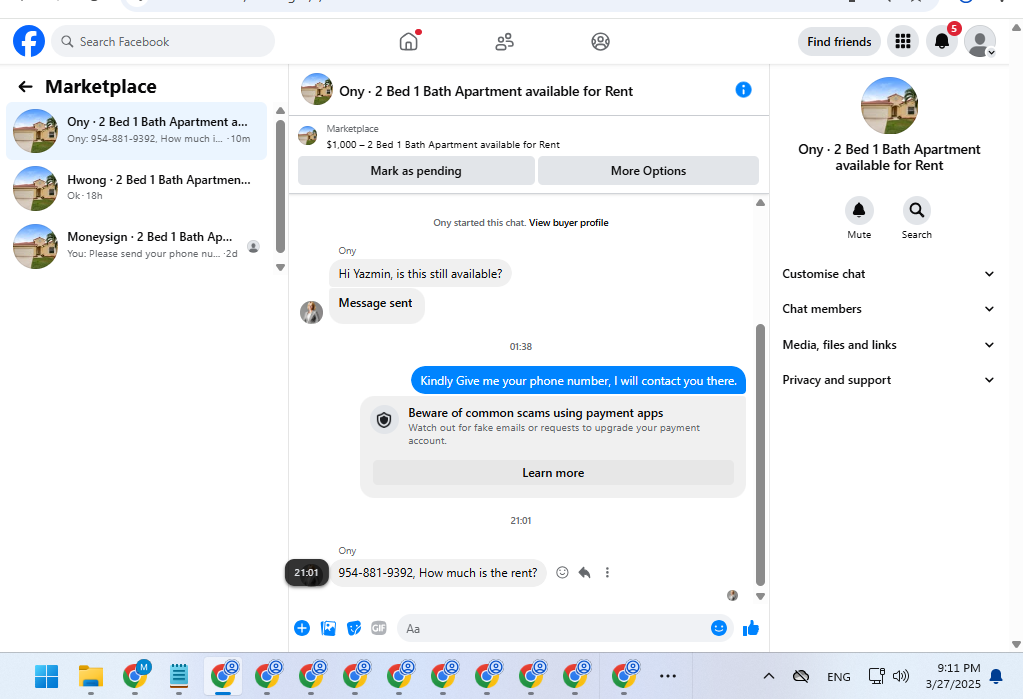Show hidden system tray icons
The image size is (1023, 699).
[x=769, y=676]
